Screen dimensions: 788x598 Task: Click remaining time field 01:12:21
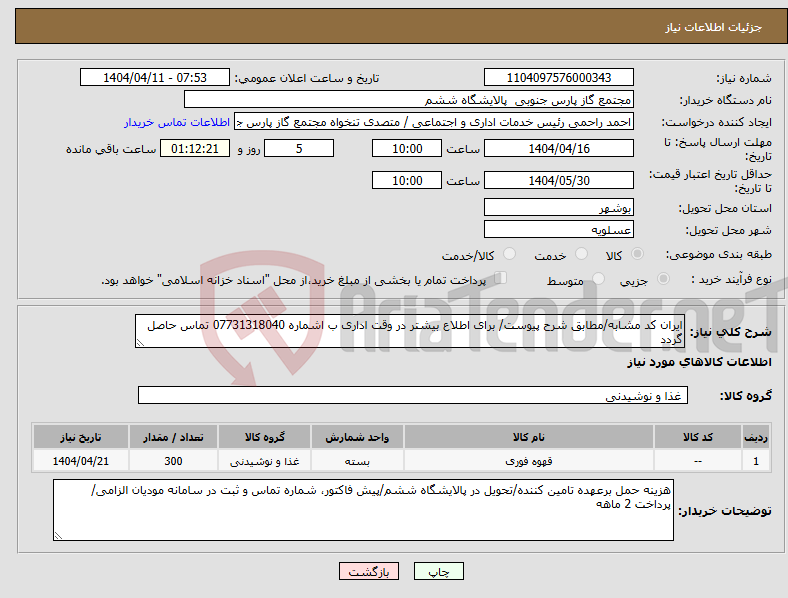[195, 148]
